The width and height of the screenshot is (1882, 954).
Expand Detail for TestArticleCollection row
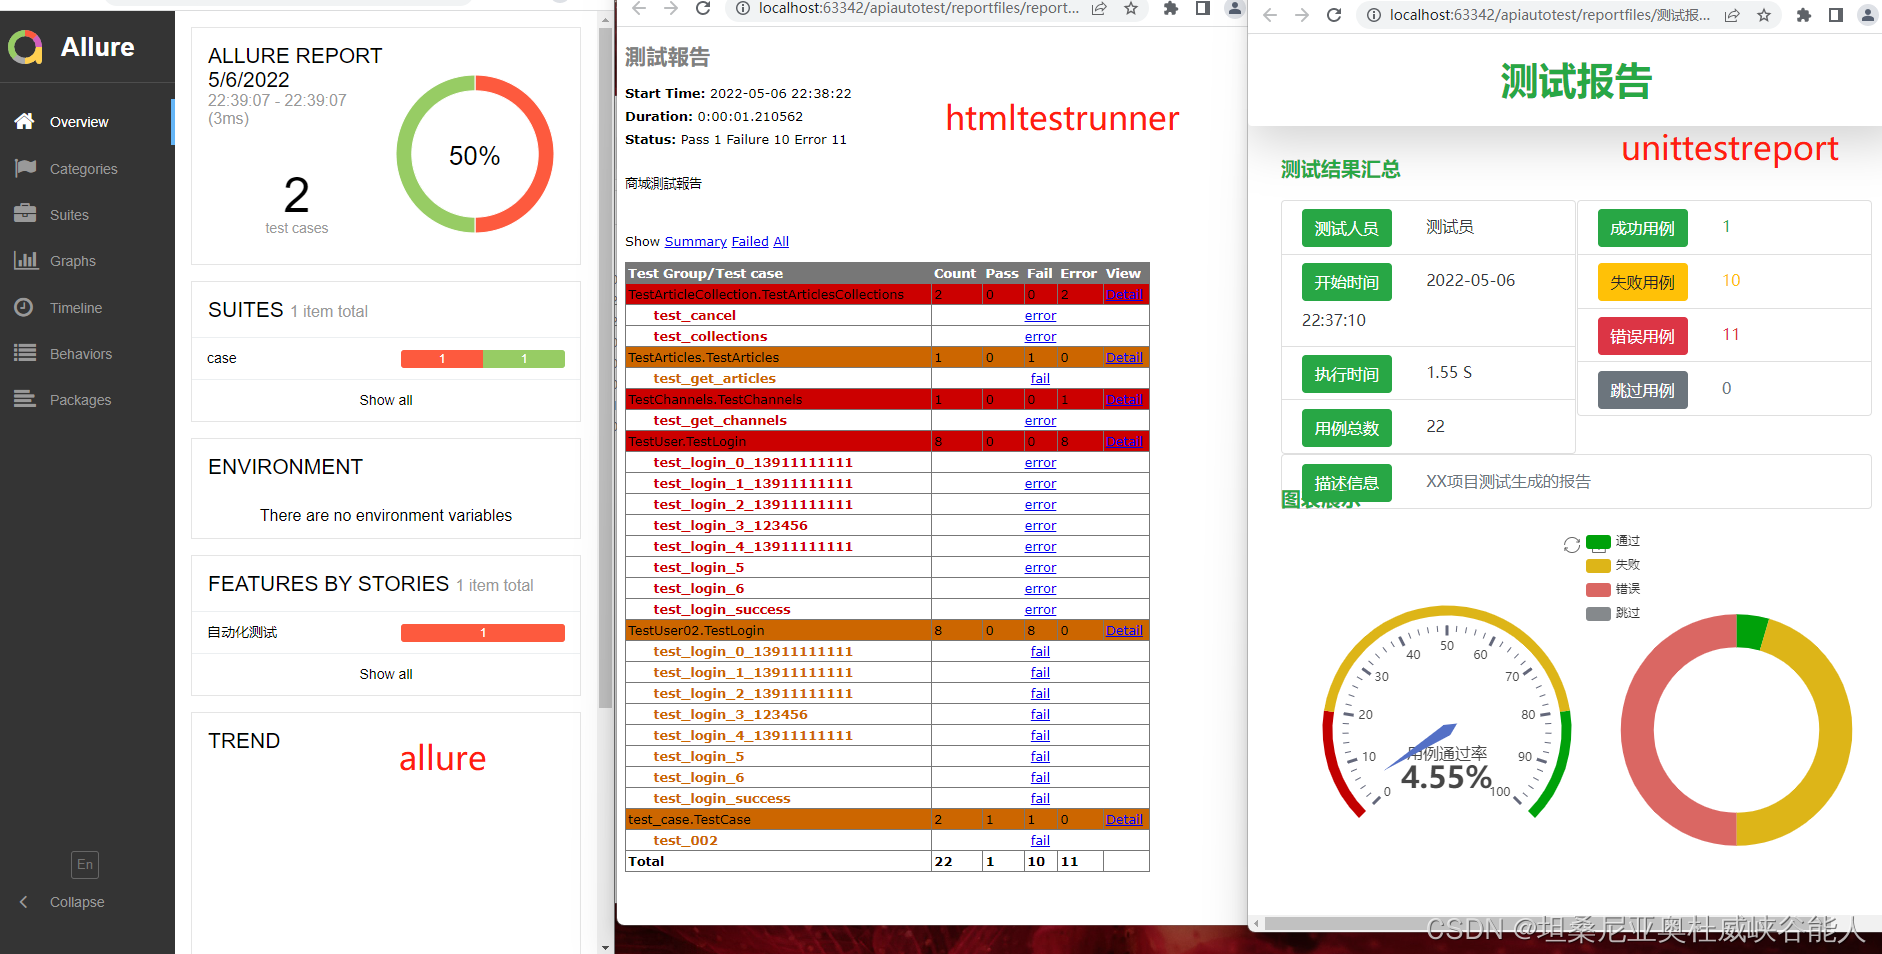[x=1124, y=295]
